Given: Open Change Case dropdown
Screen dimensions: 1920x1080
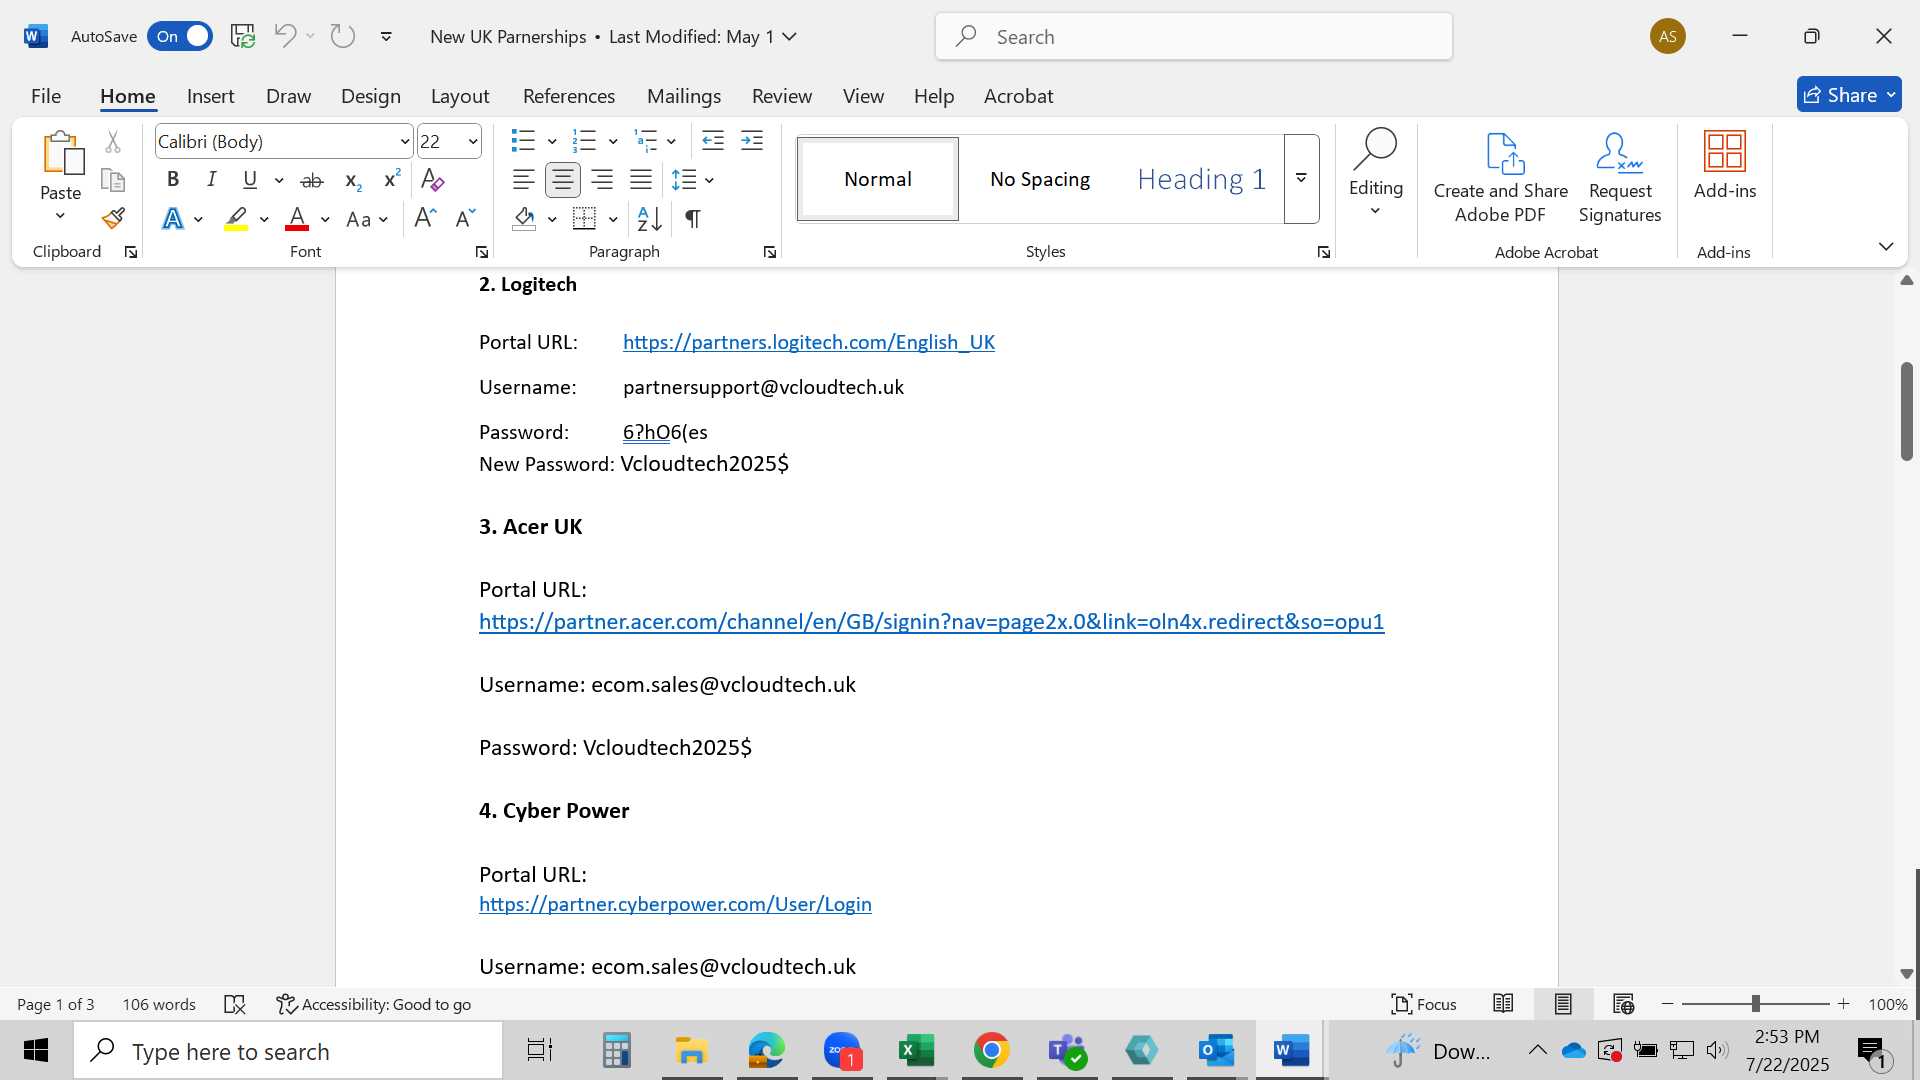Looking at the screenshot, I should pos(367,219).
